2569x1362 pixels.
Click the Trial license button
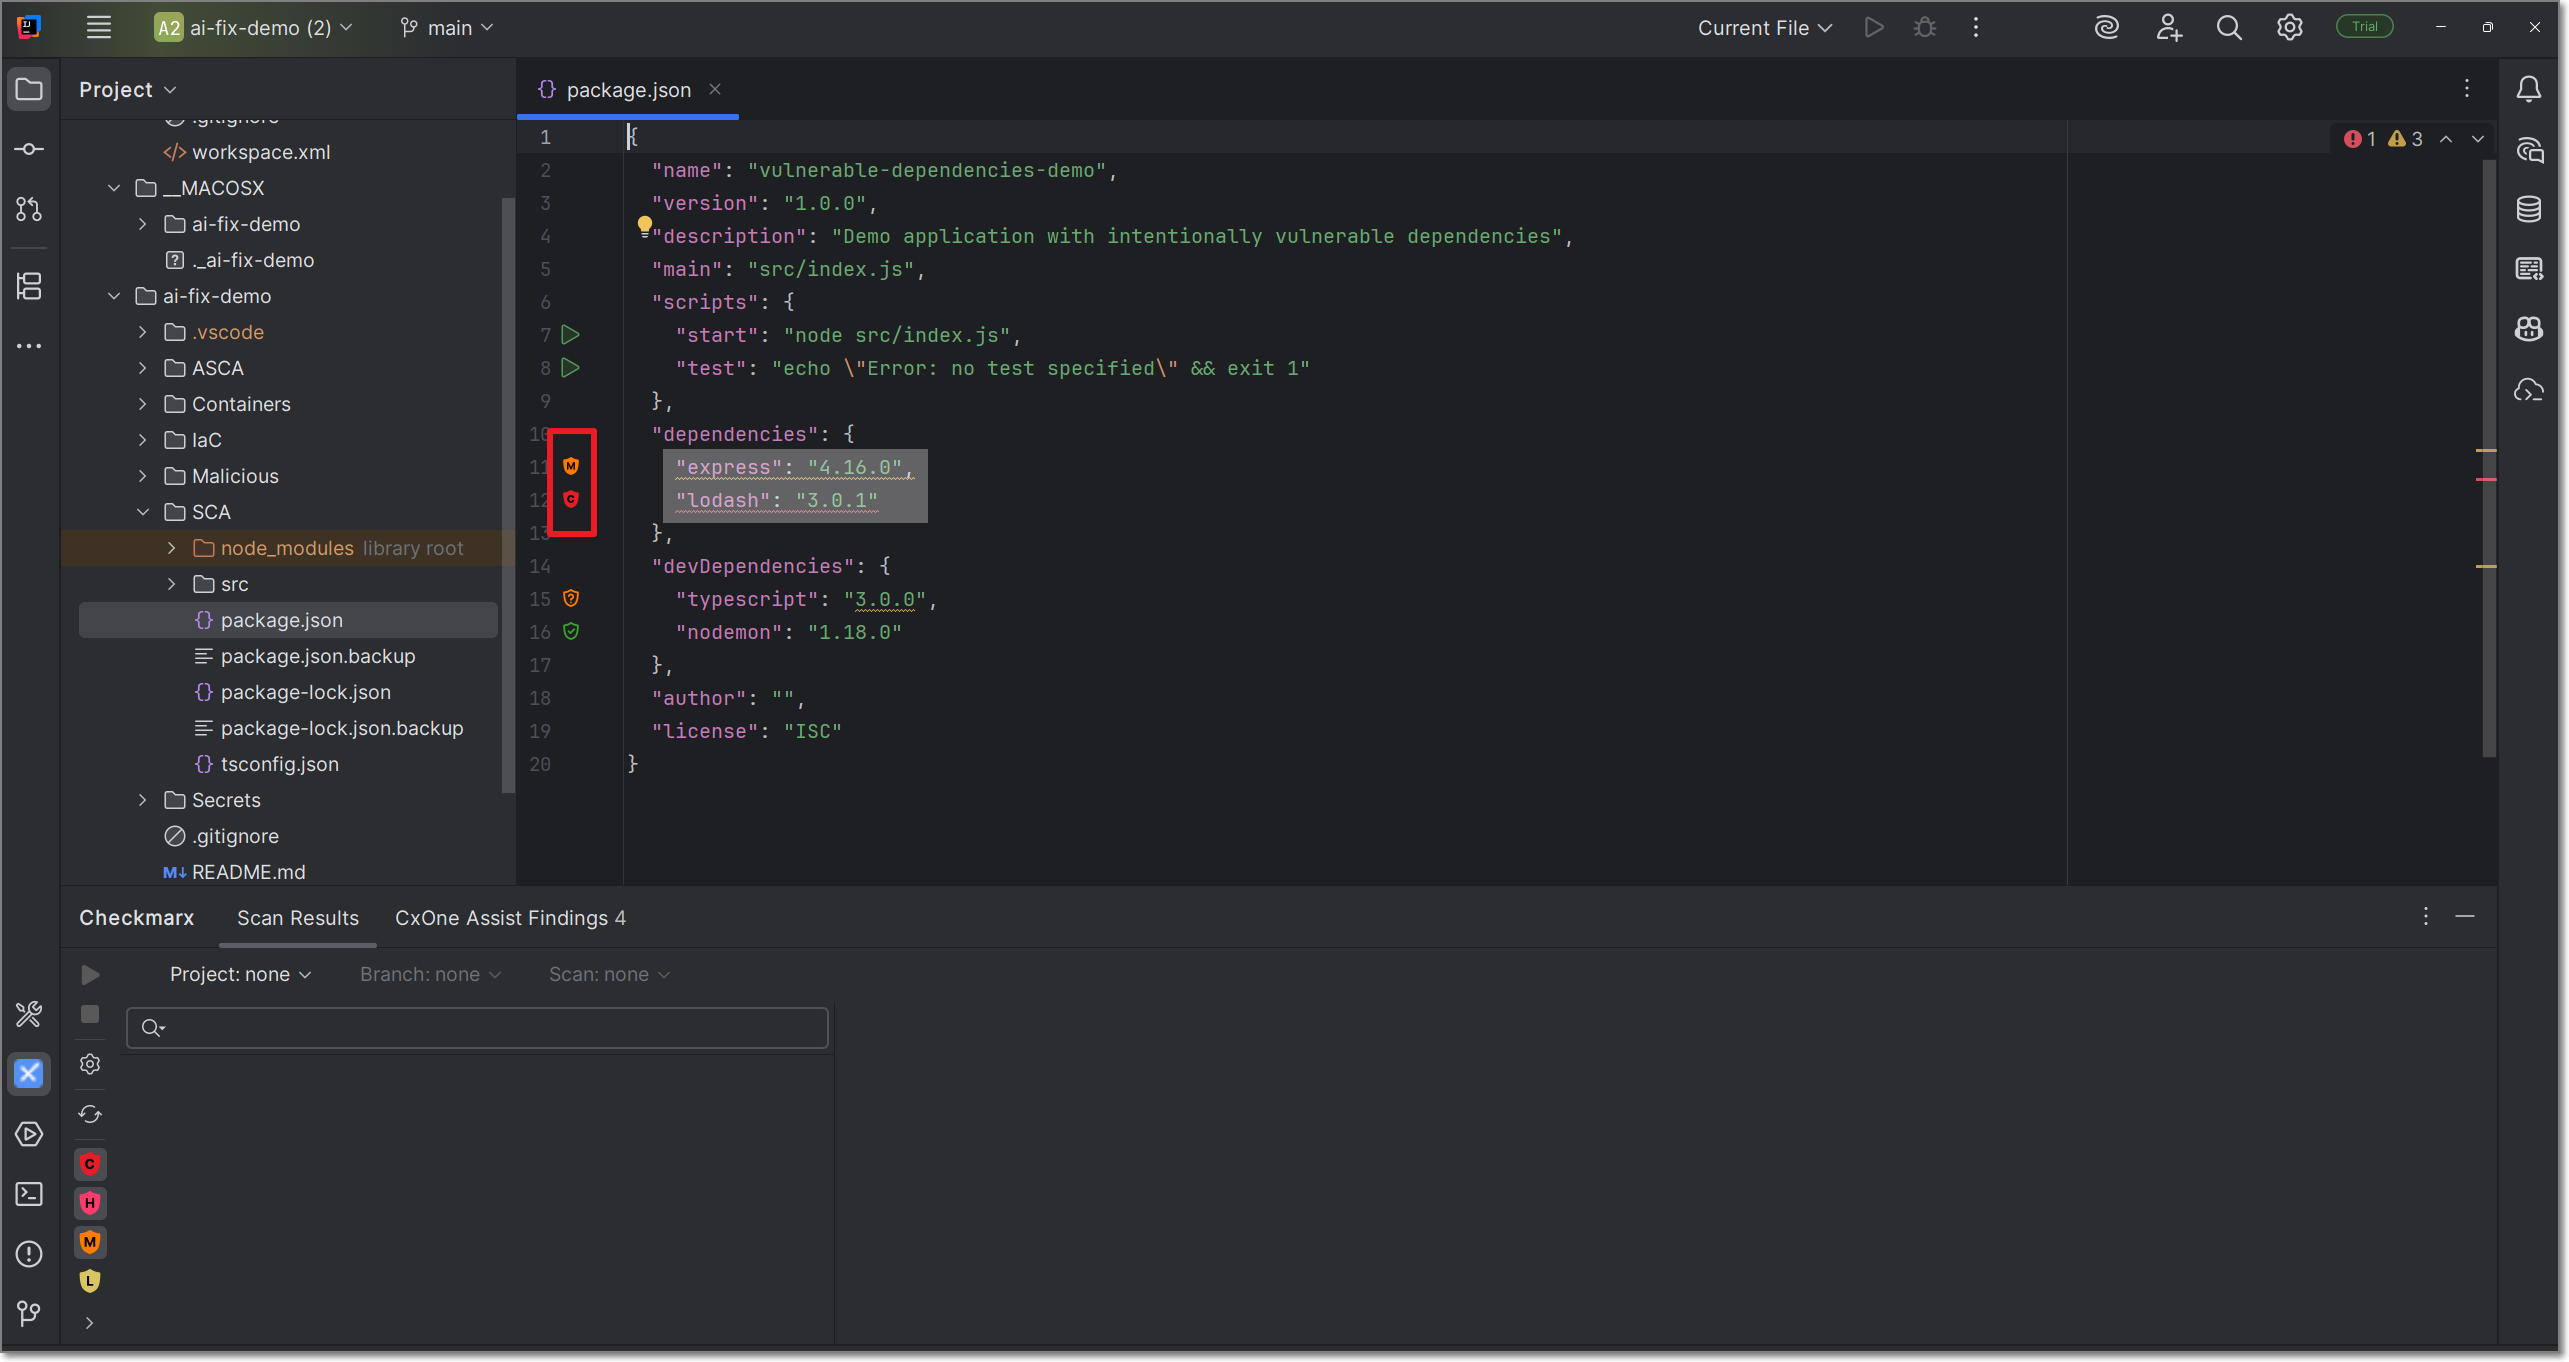tap(2364, 27)
